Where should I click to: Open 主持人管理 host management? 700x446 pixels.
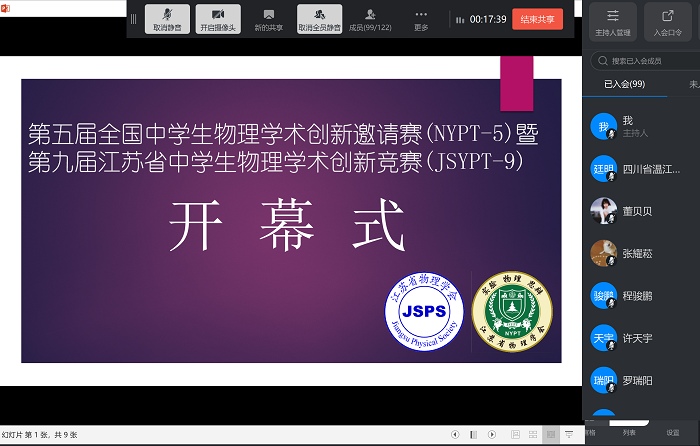[x=612, y=21]
